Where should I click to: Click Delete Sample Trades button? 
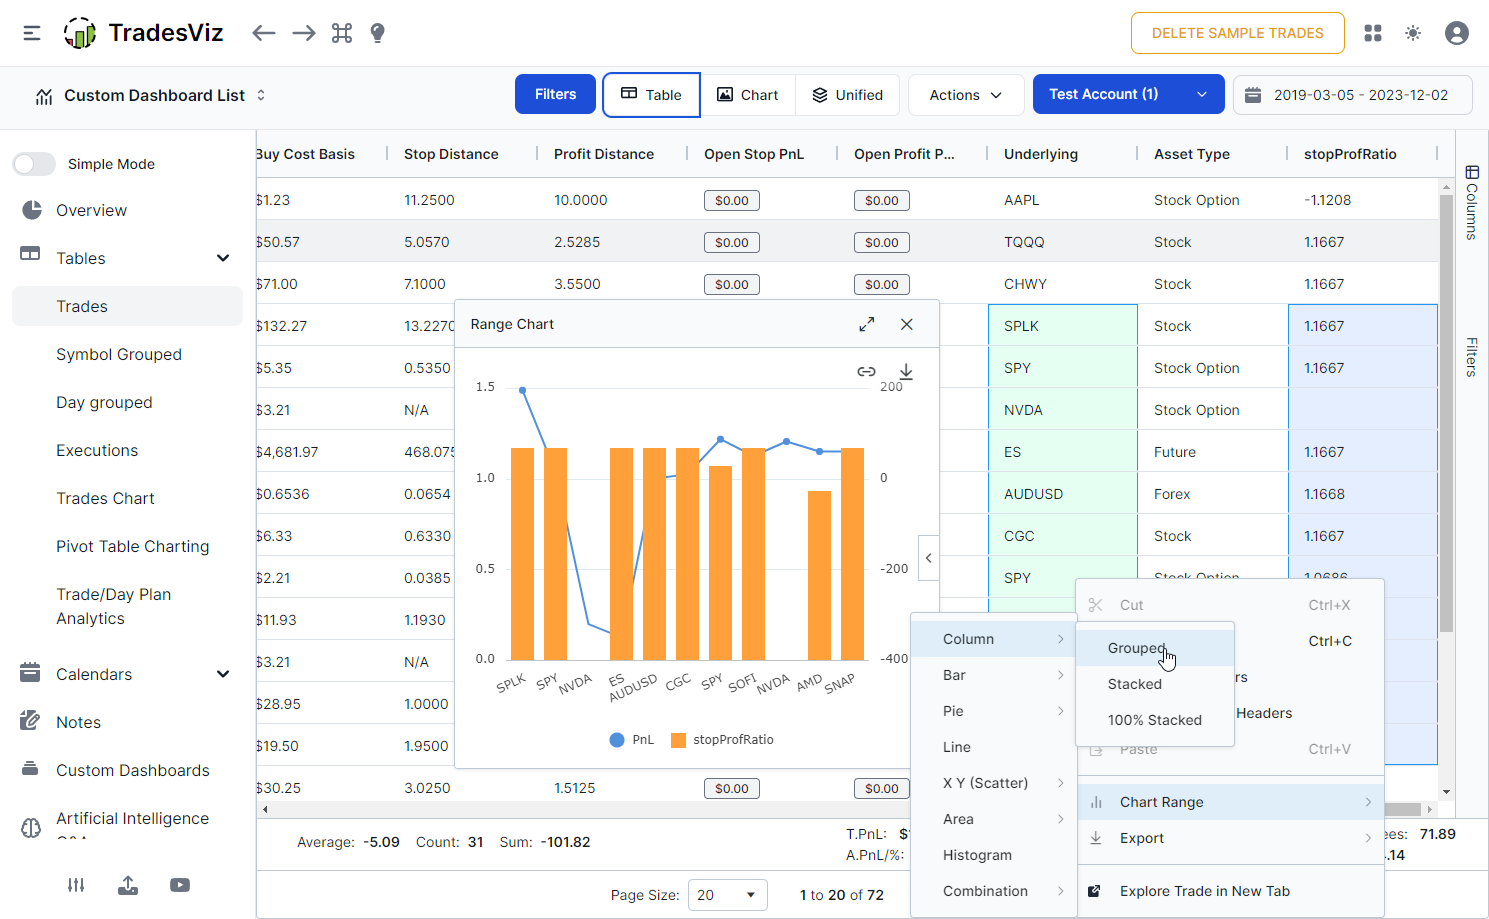(x=1237, y=33)
